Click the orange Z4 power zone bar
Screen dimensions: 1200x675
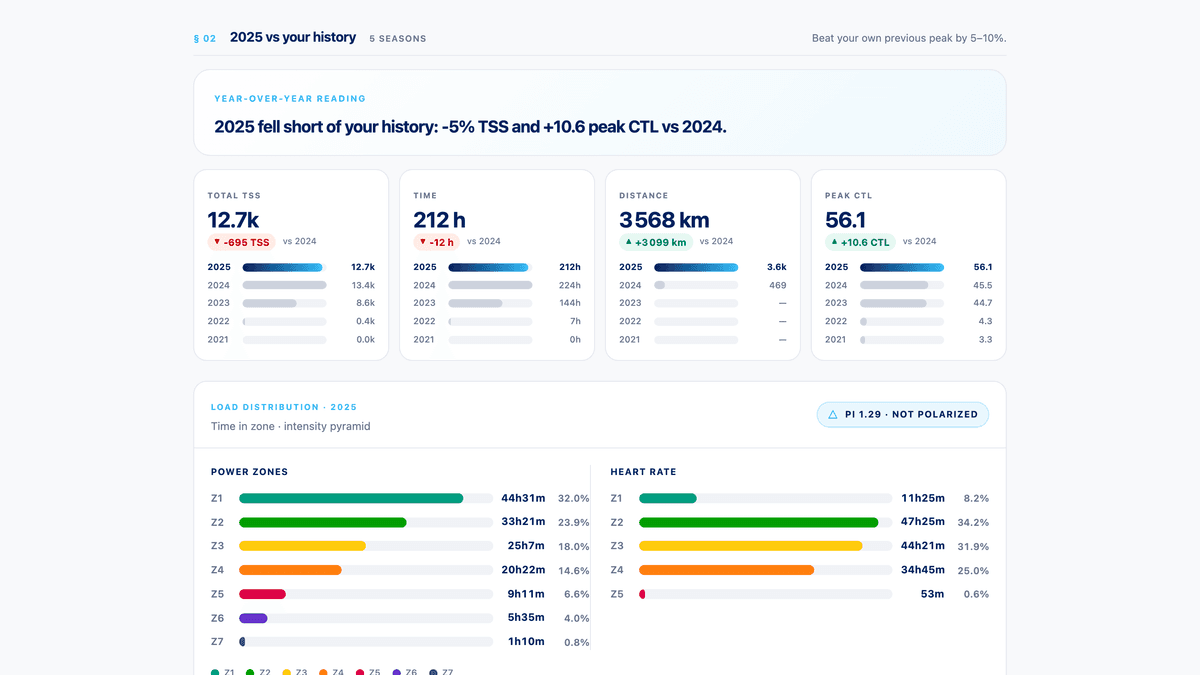290,570
